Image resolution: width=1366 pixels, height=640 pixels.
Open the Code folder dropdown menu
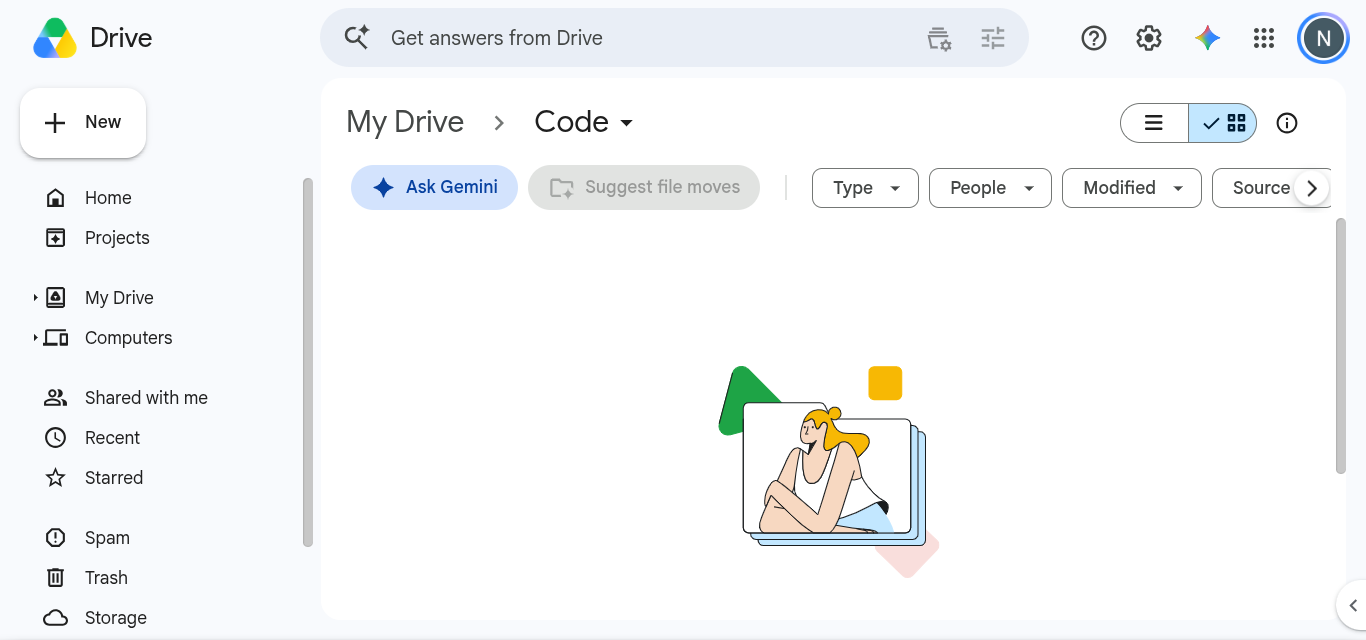(584, 122)
